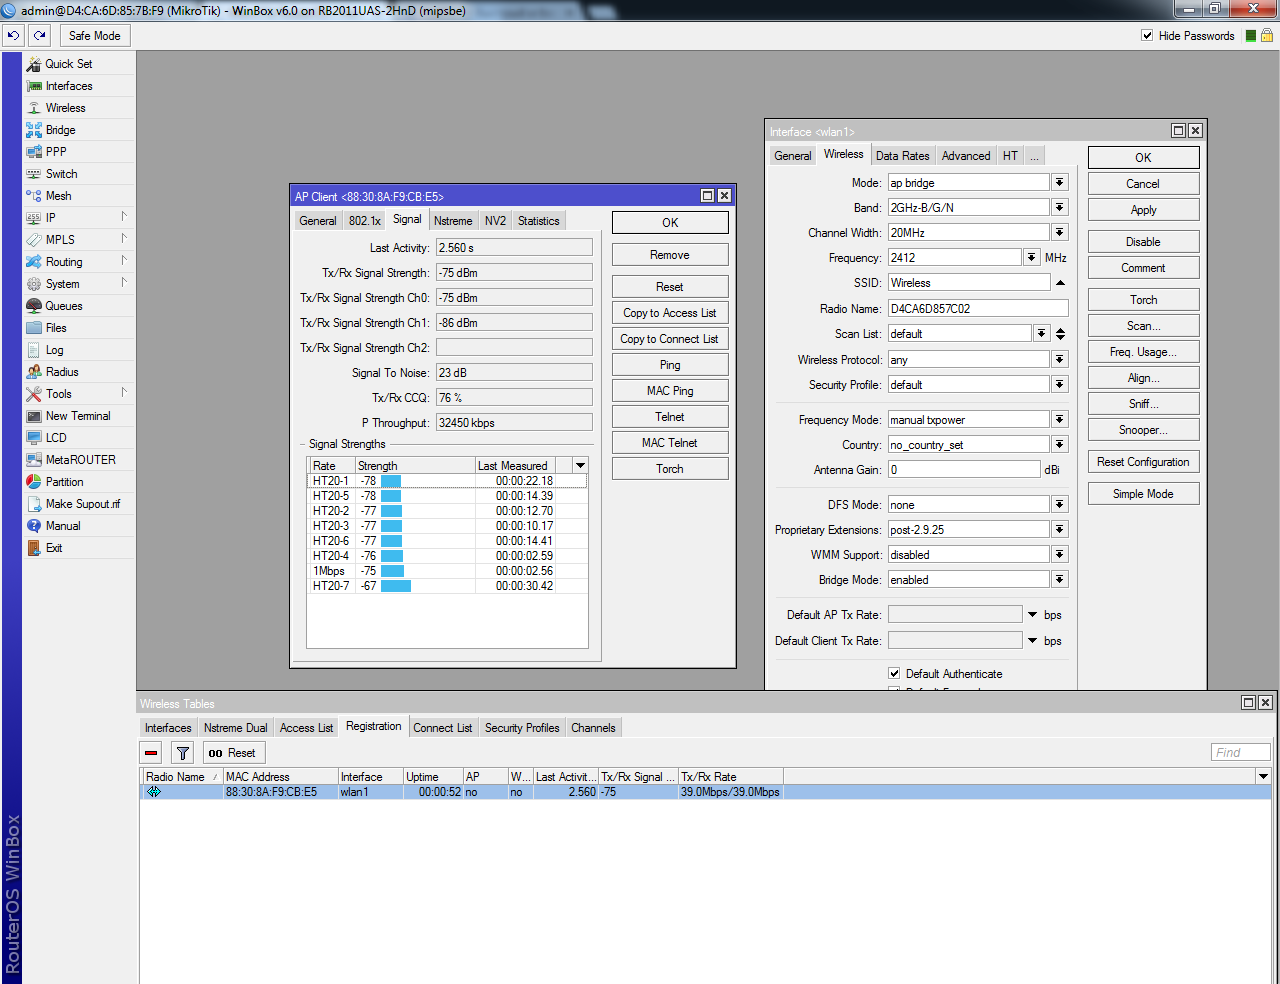Viewport: 1280px width, 984px height.
Task: Open the filter funnel in Wireless Tables
Action: tap(183, 753)
